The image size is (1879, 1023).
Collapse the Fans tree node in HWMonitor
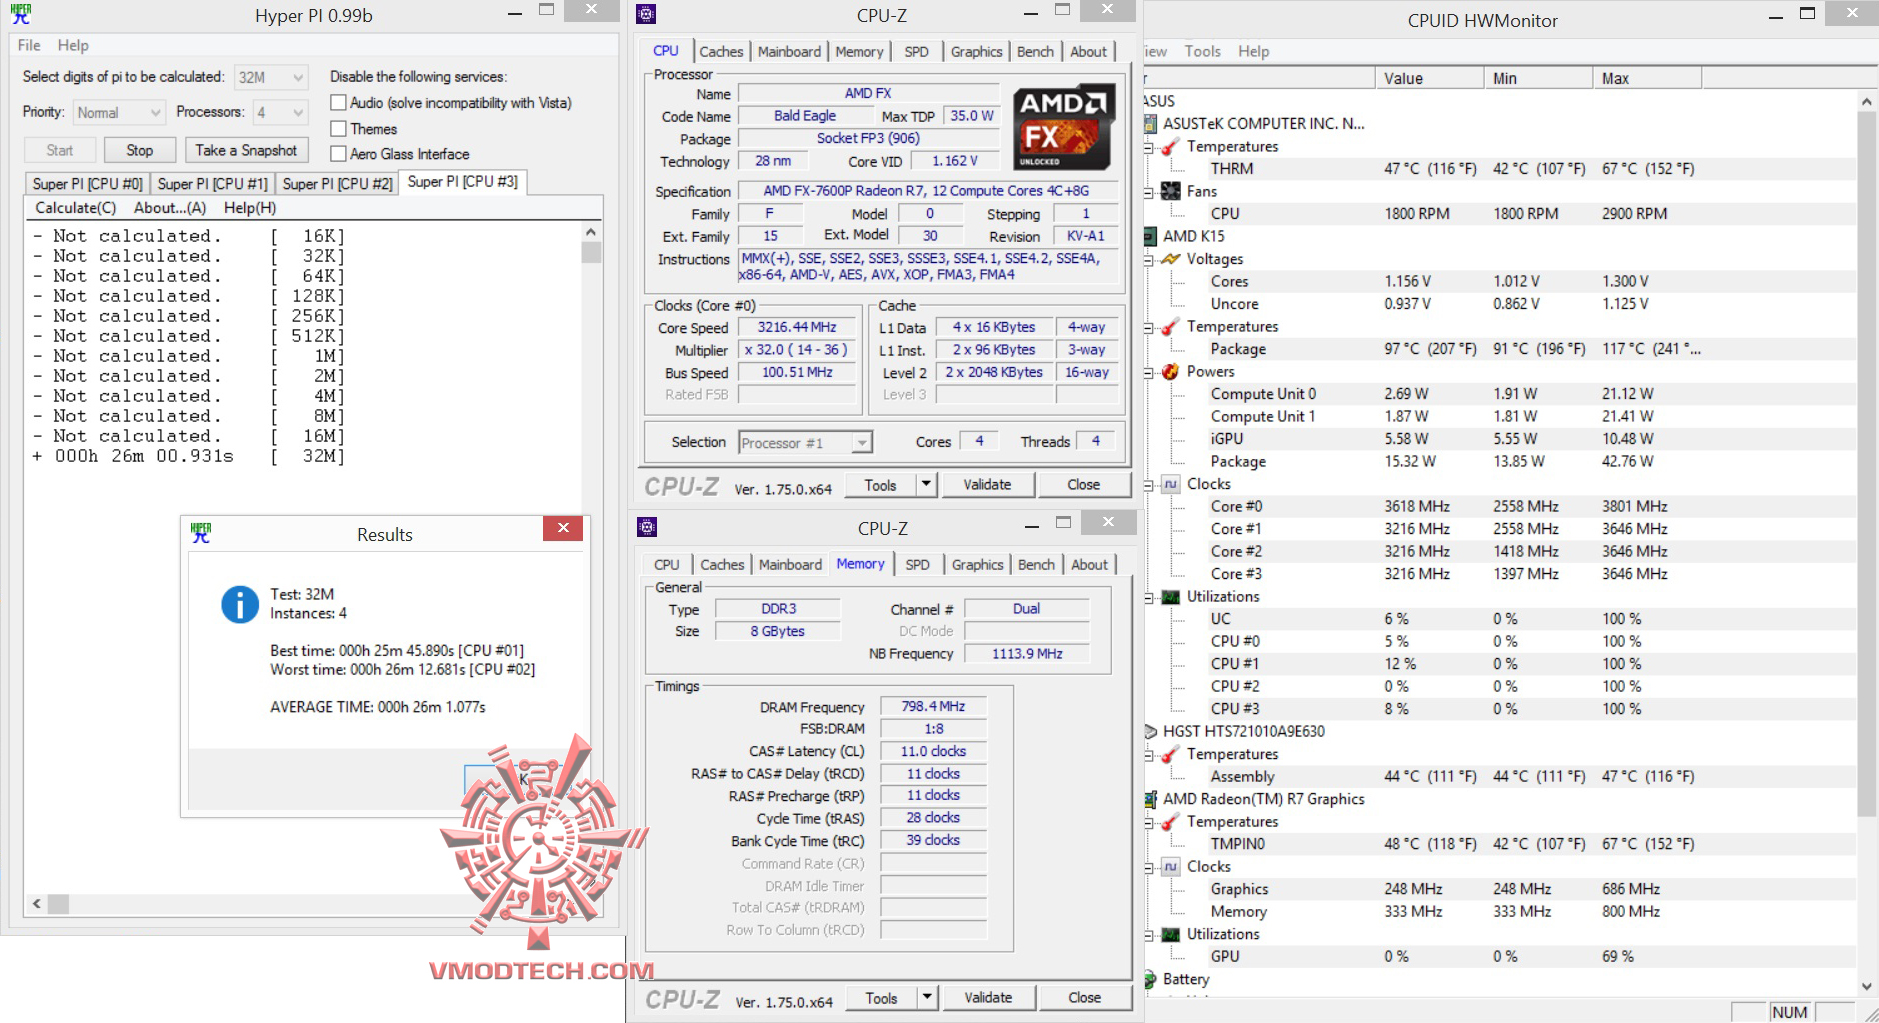coord(1149,191)
